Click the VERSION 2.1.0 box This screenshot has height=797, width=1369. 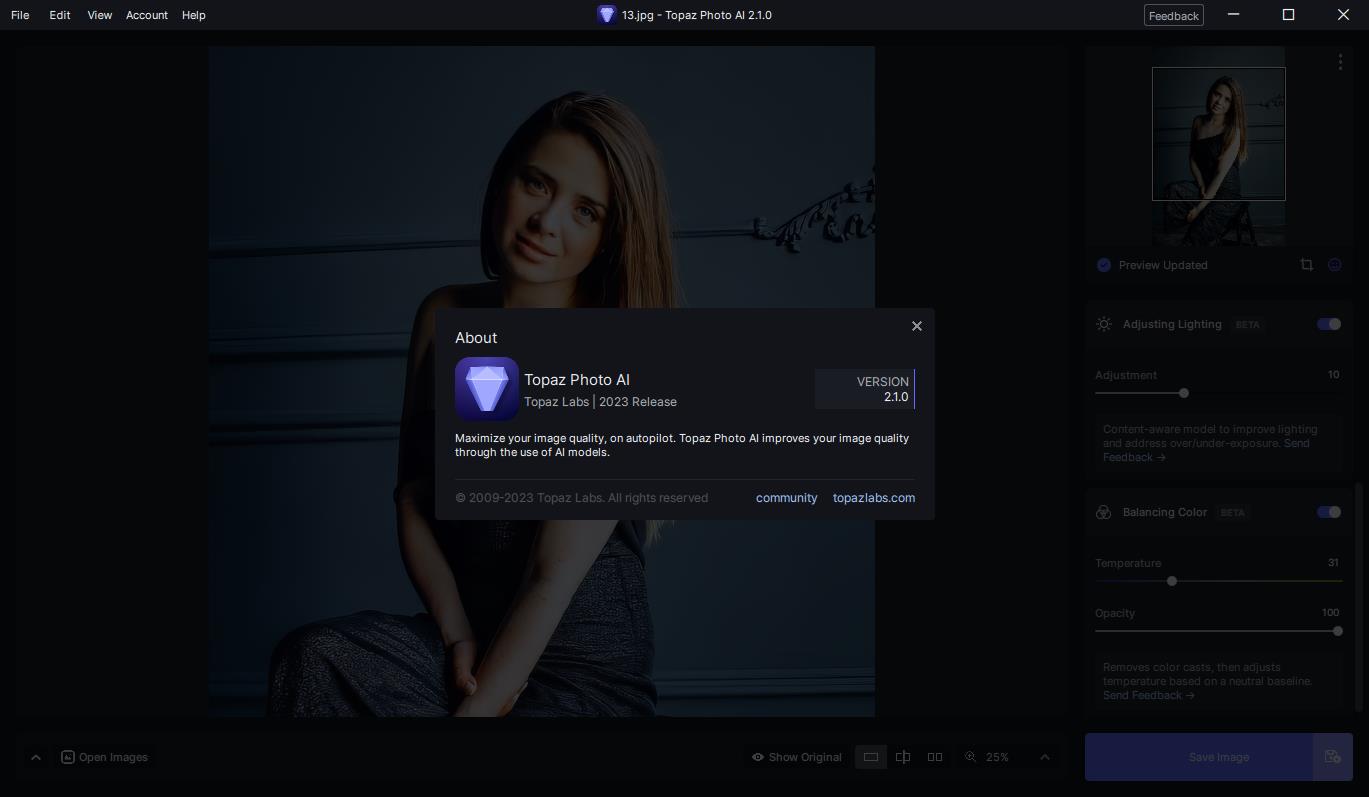pyautogui.click(x=865, y=389)
